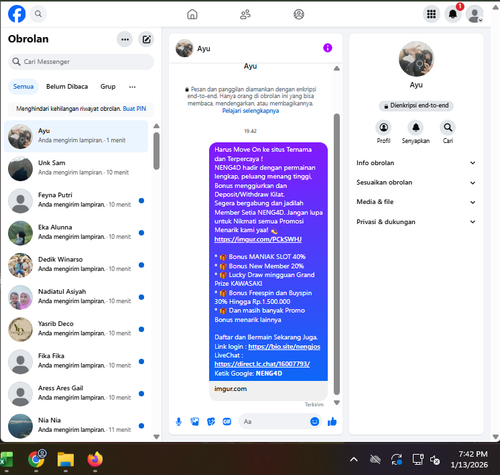Open the chat with Feyna Putri
The width and height of the screenshot is (500, 475).
76,201
